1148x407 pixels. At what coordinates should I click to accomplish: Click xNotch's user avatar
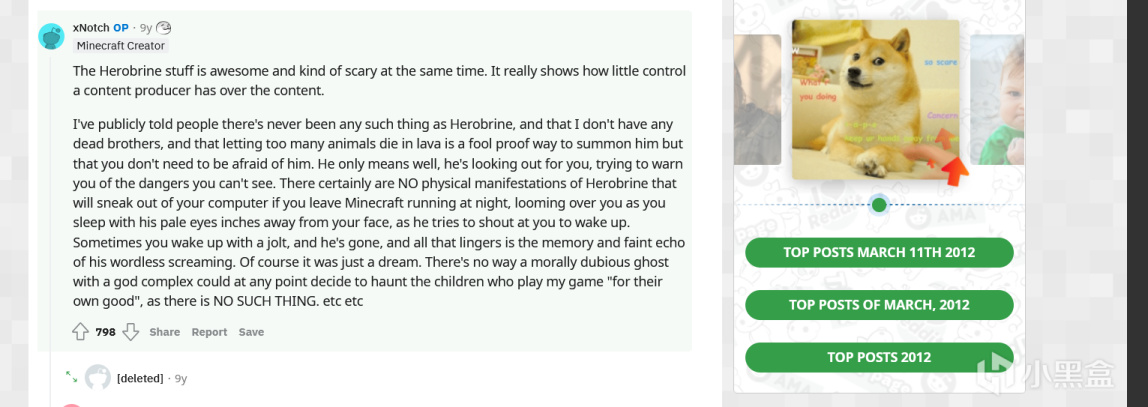(x=51, y=37)
